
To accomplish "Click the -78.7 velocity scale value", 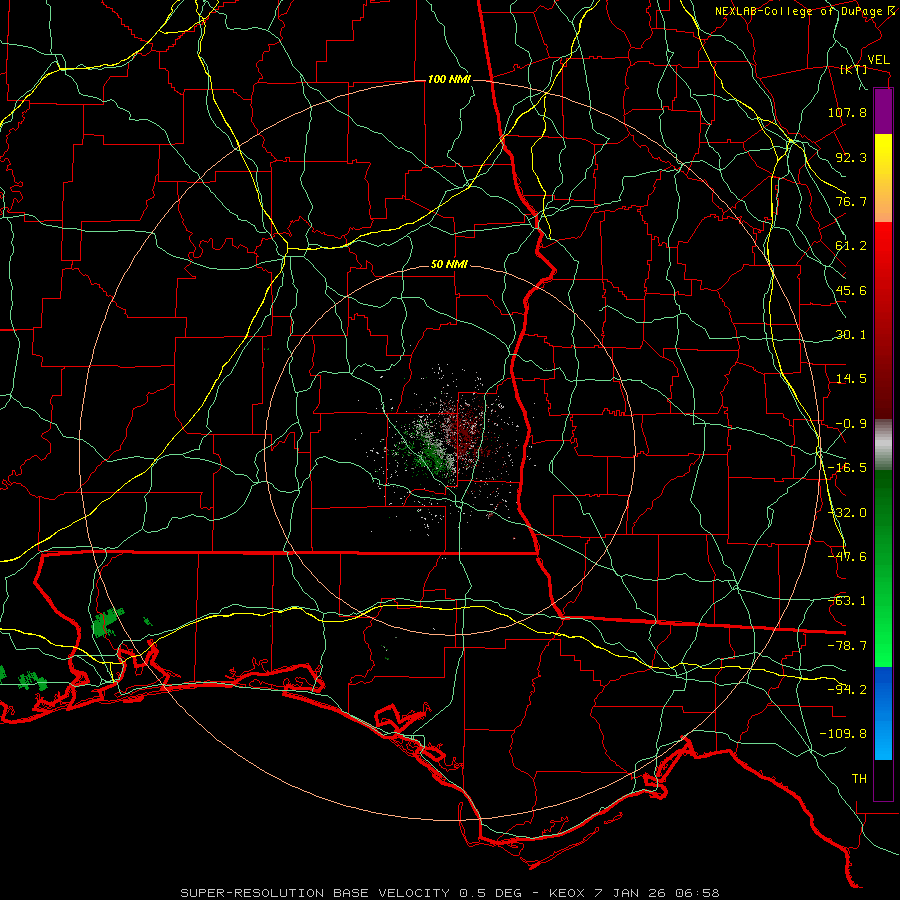I will tap(847, 646).
